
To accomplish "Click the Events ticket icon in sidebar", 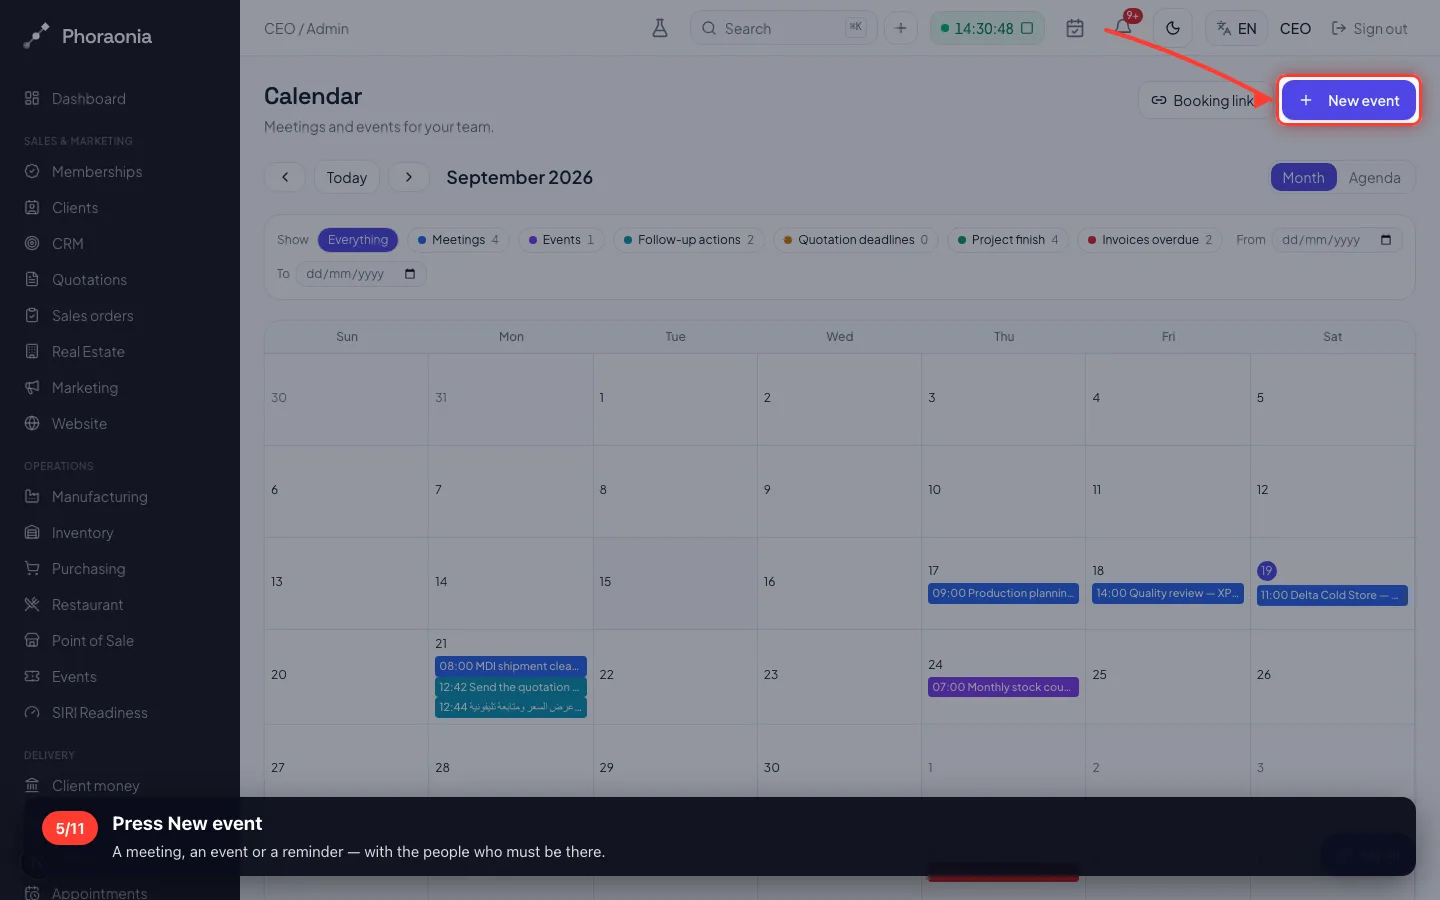I will pyautogui.click(x=32, y=676).
